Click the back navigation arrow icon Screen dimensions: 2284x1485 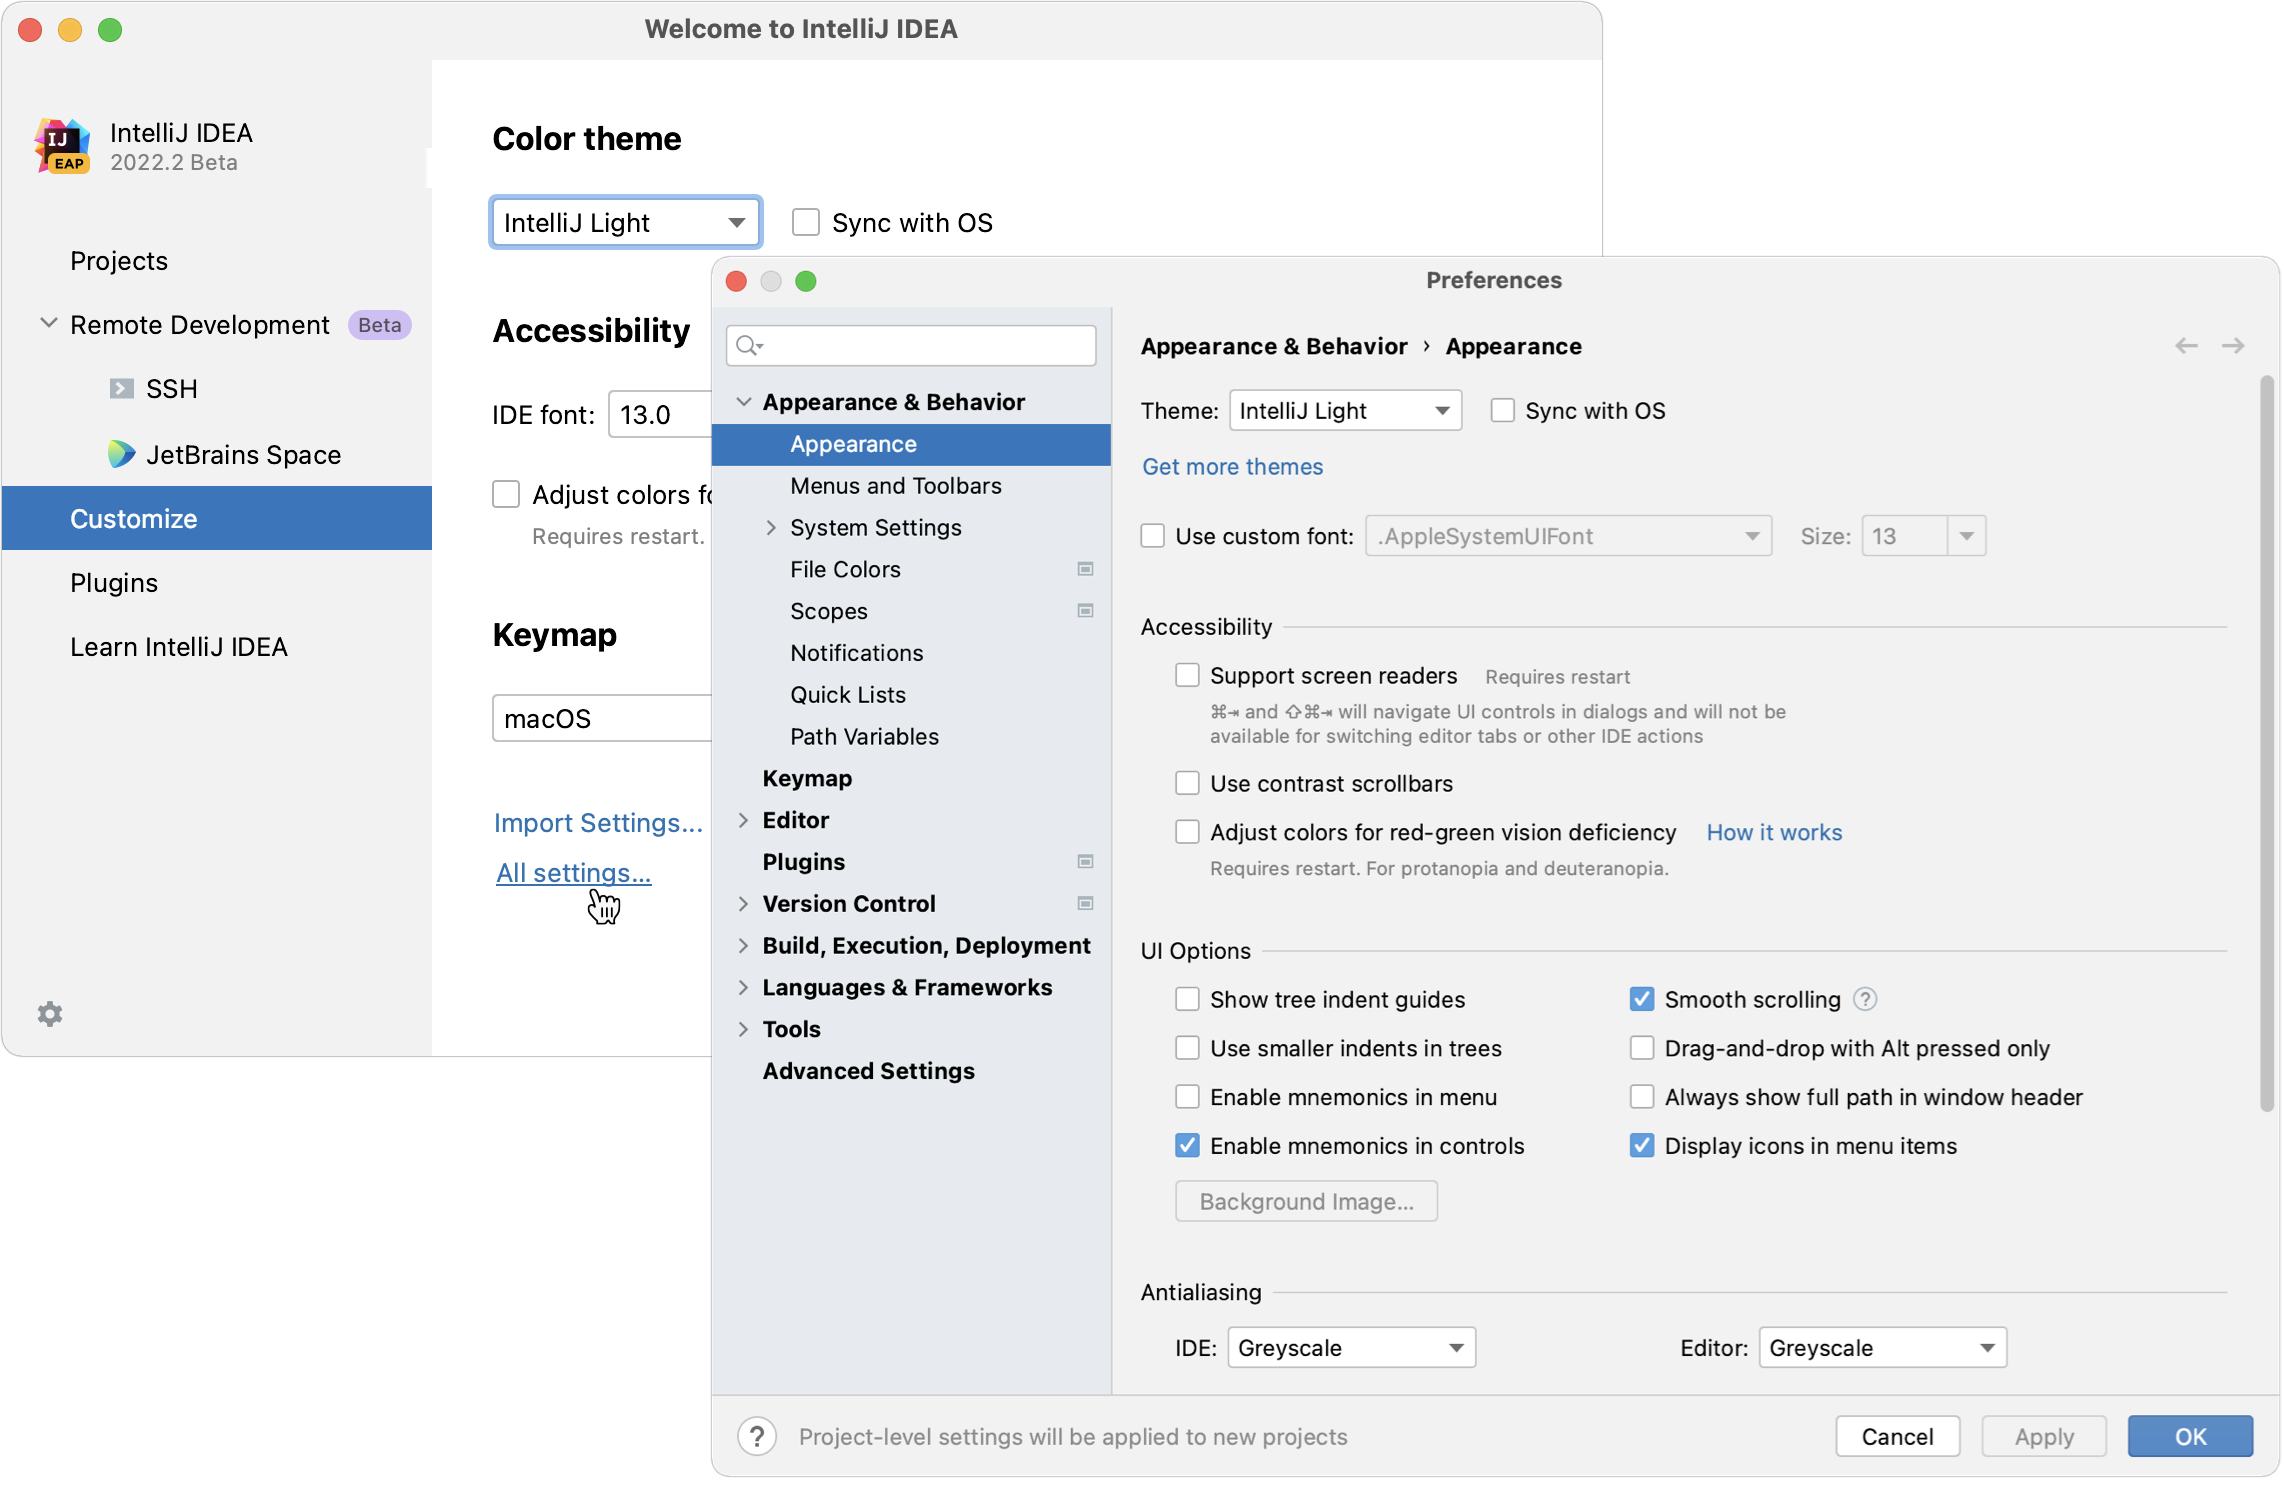point(2186,345)
